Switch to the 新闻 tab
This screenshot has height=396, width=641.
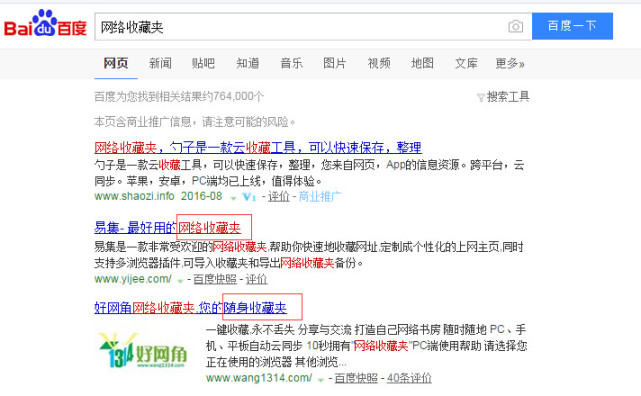pos(160,63)
